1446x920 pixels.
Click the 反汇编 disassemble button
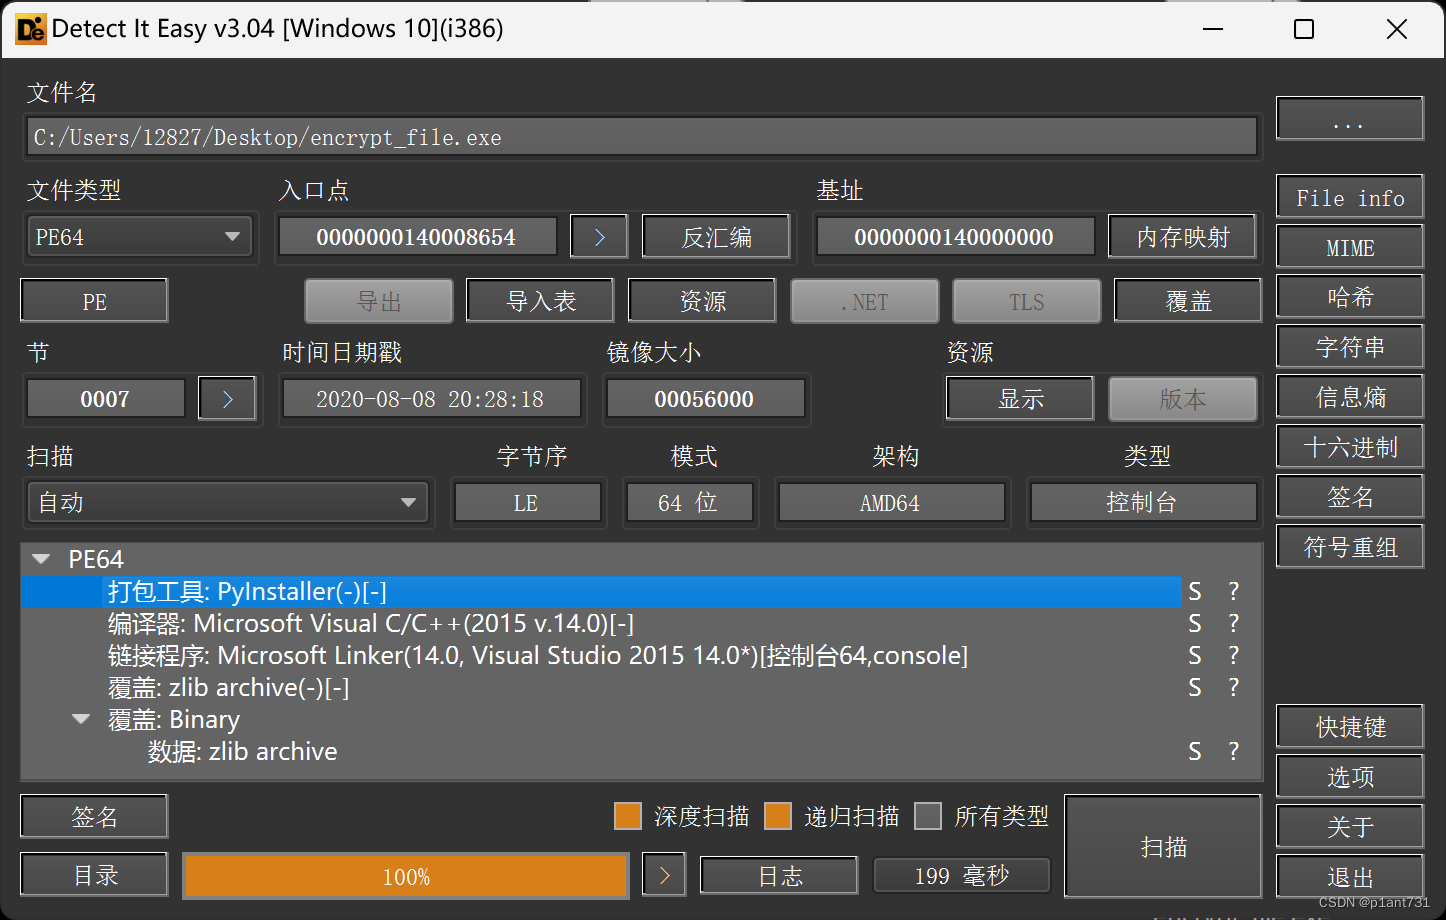pyautogui.click(x=716, y=237)
